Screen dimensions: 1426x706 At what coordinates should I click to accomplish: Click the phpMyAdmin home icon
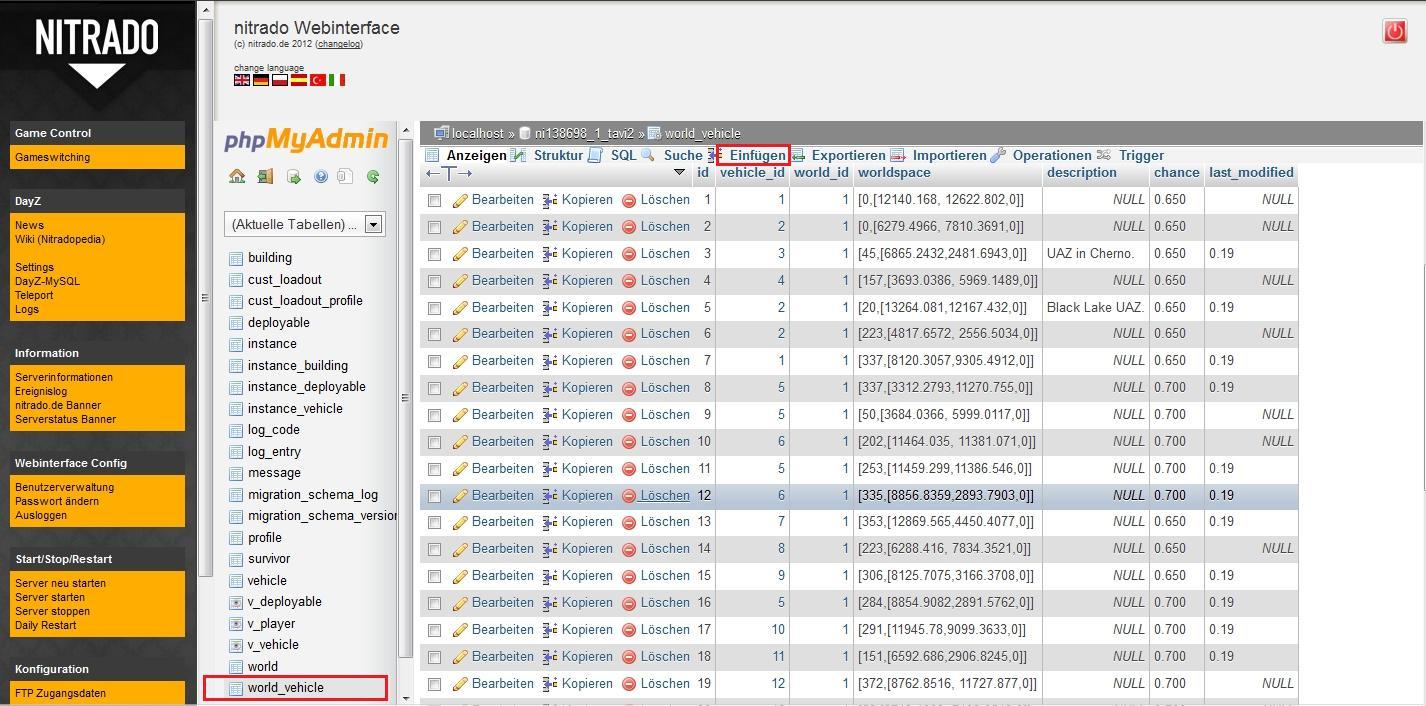[237, 176]
